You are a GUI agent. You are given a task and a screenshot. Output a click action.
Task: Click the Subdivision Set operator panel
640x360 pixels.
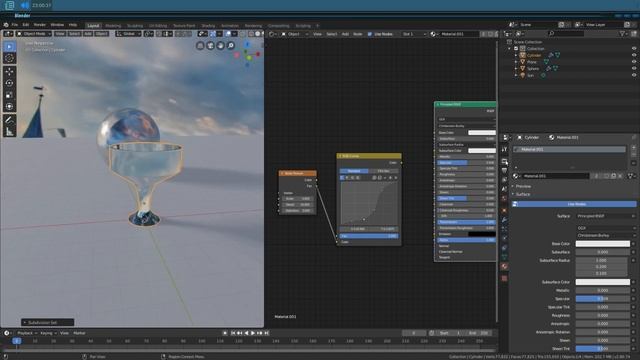pos(47,322)
